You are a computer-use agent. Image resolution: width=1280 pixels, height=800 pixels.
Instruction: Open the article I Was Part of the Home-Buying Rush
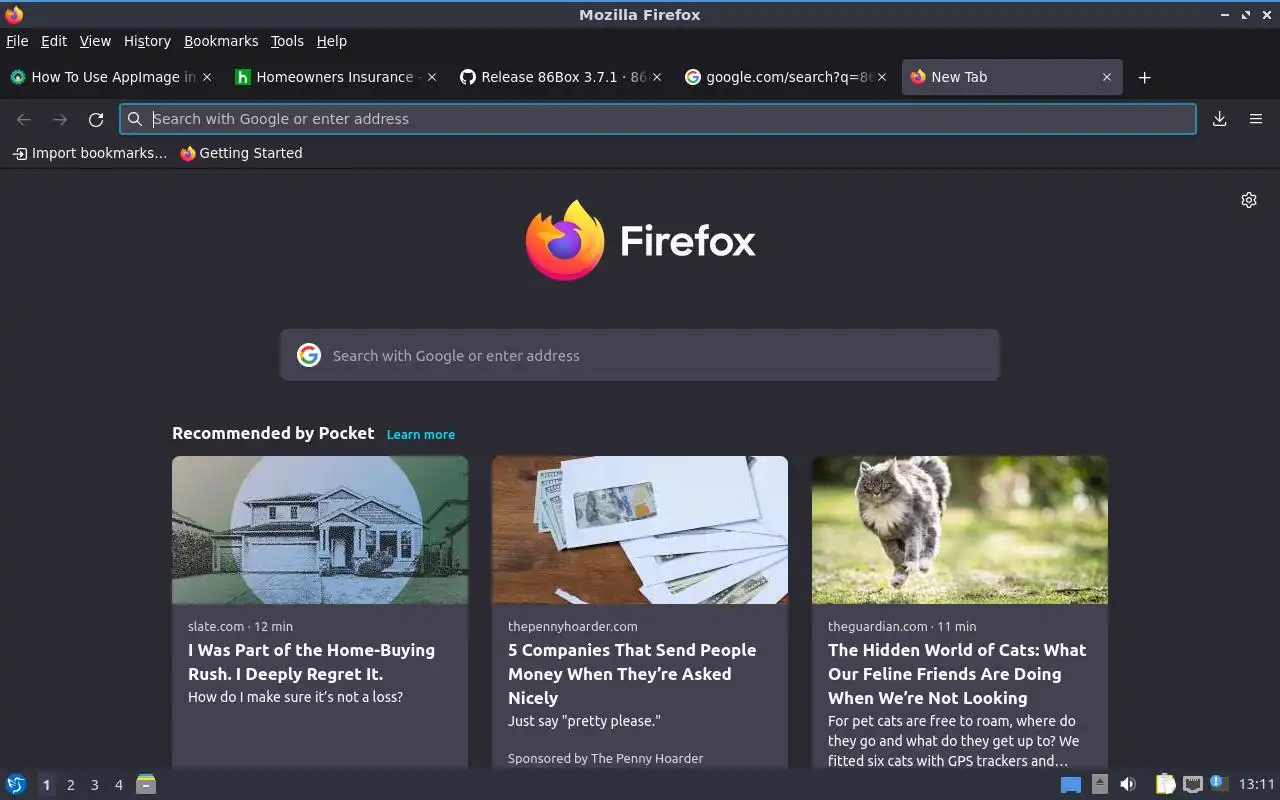click(x=311, y=662)
